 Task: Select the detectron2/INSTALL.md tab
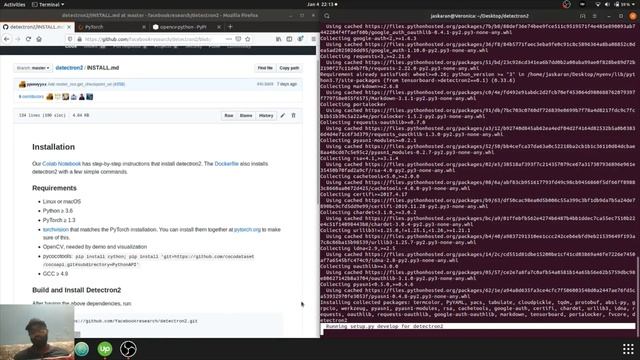37,27
